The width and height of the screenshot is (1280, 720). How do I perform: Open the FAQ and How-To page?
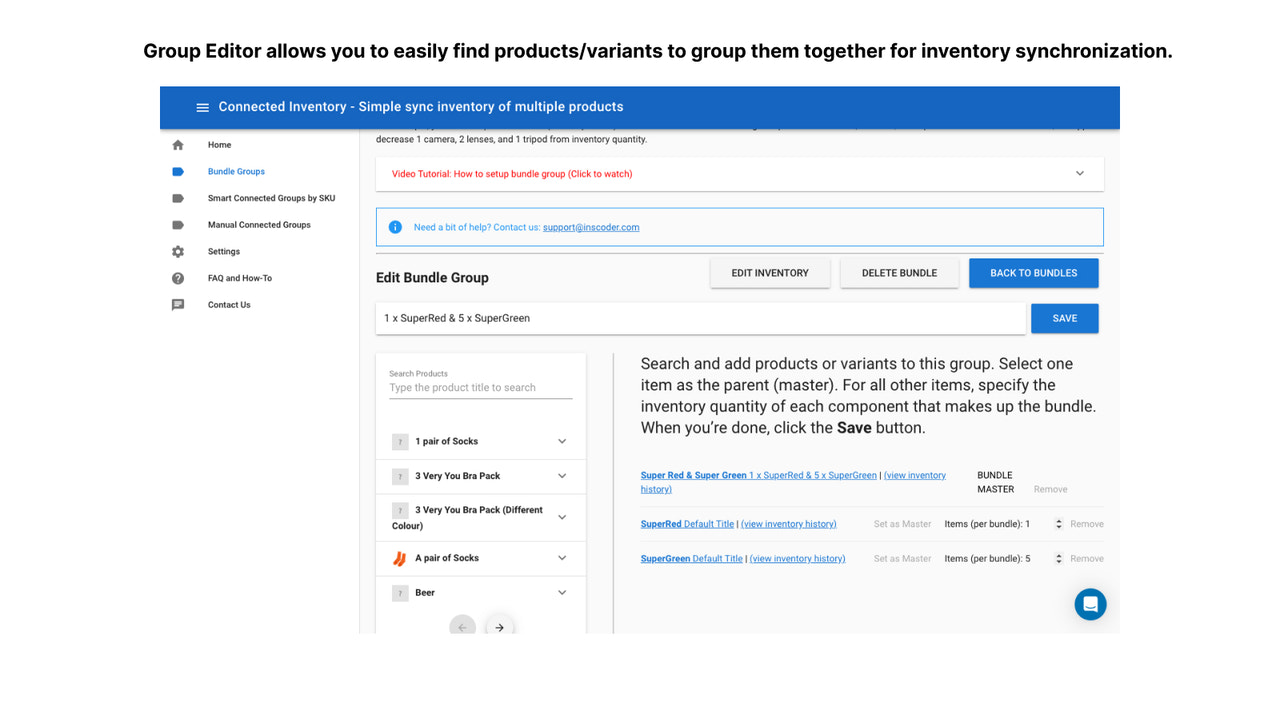(x=238, y=278)
